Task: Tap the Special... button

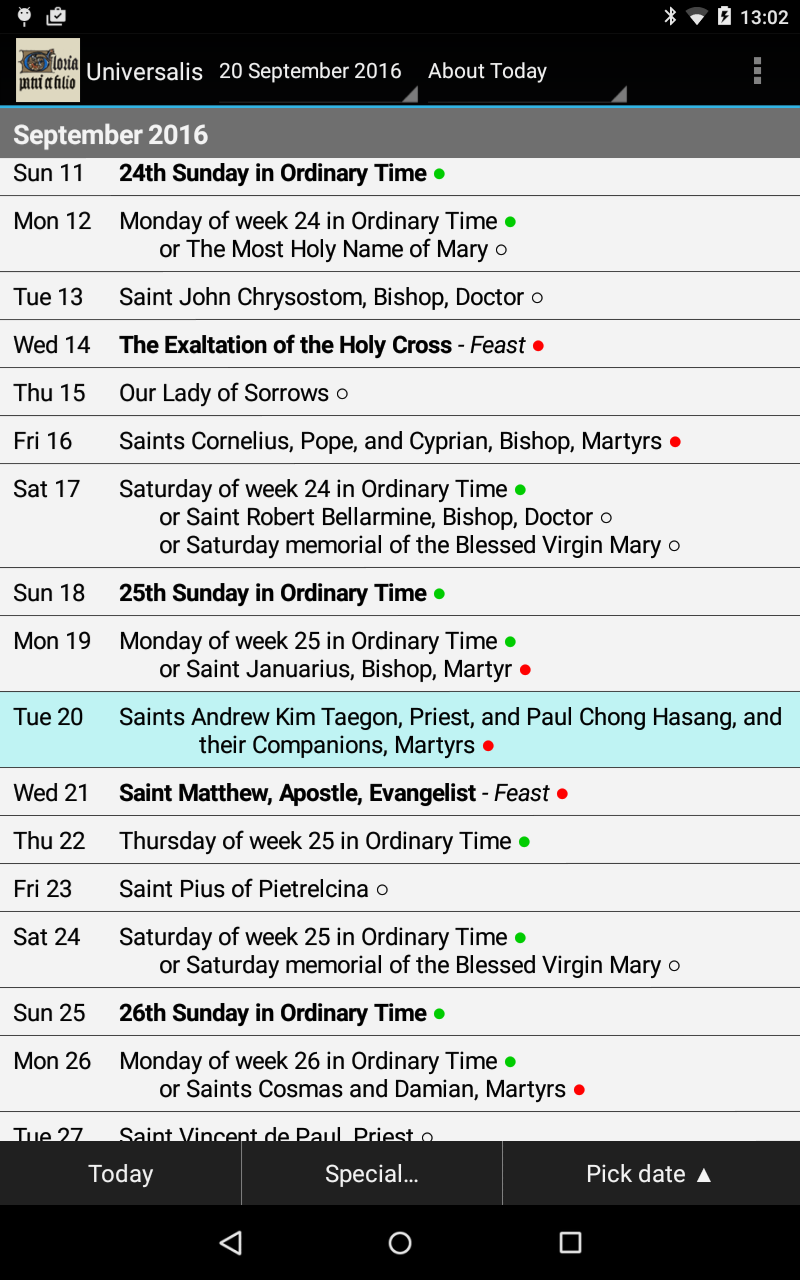Action: 371,1174
